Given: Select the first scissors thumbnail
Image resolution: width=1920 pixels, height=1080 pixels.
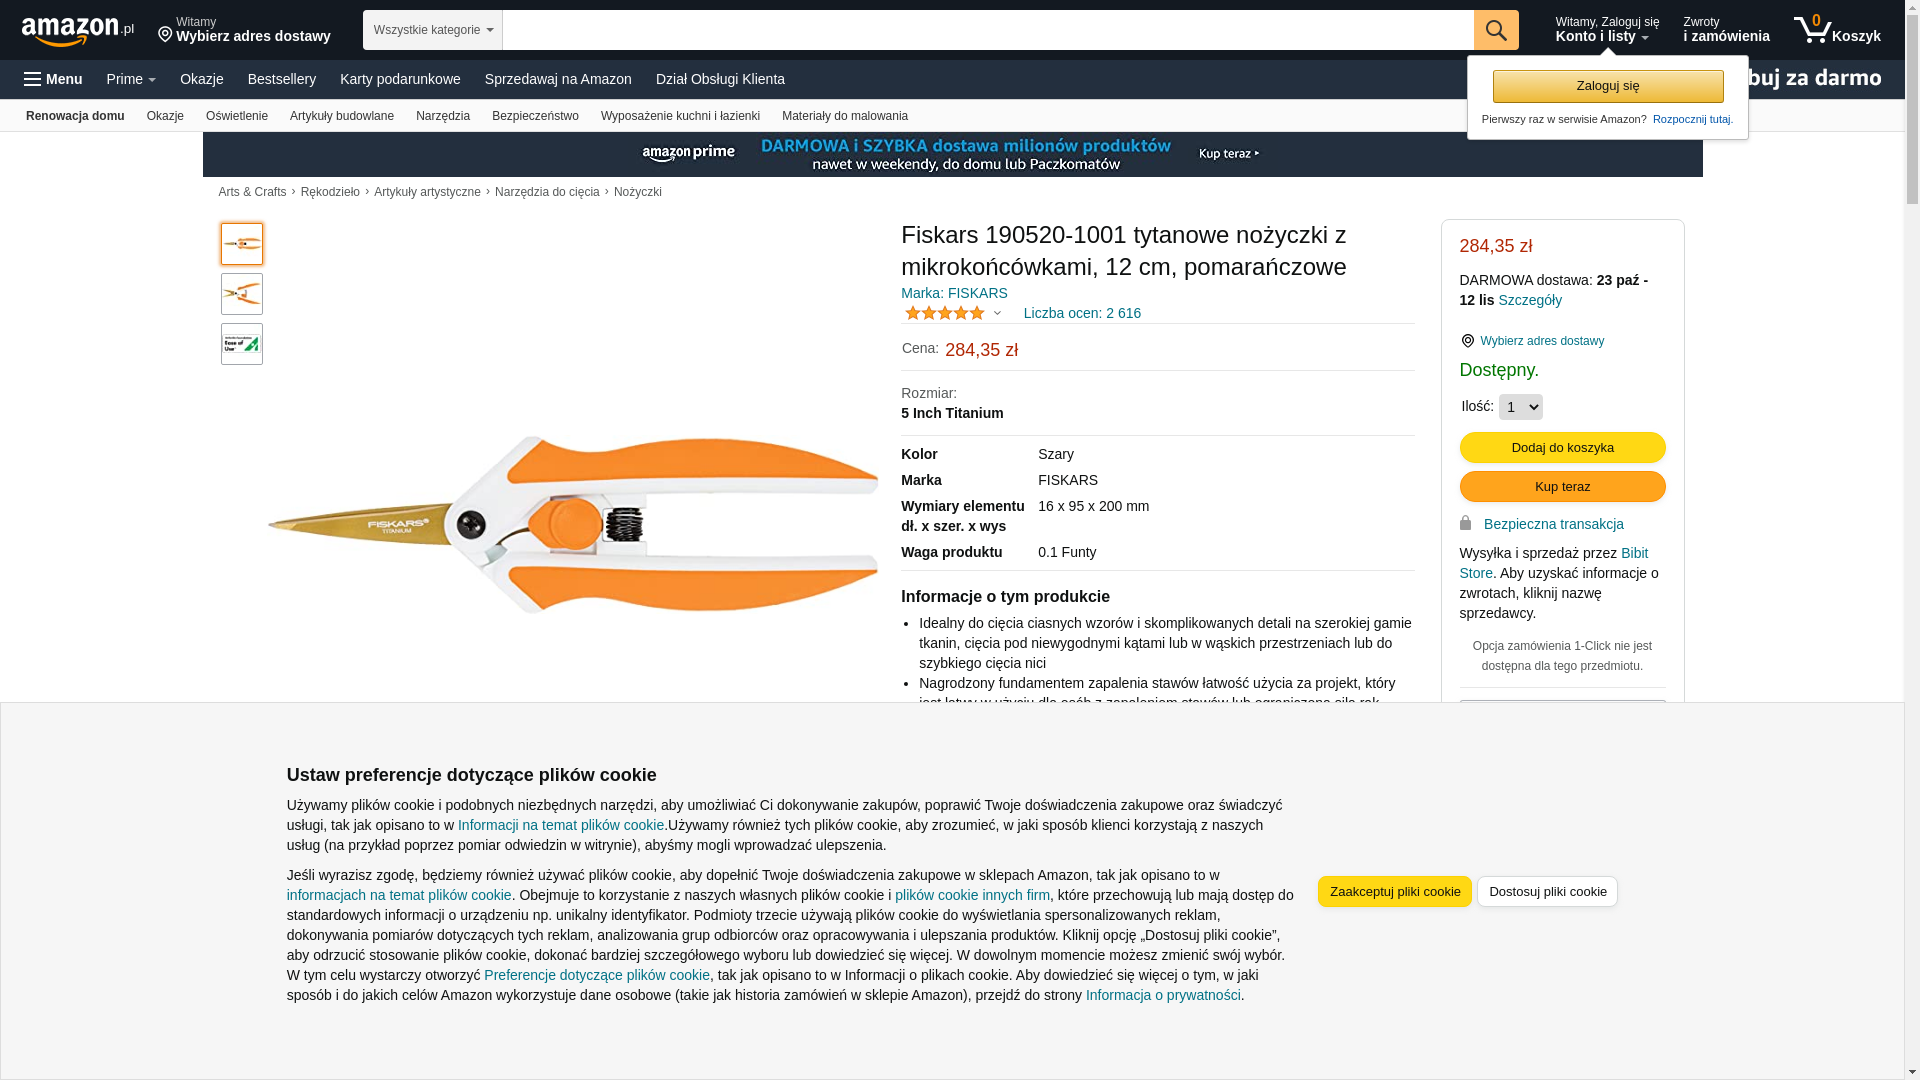Looking at the screenshot, I should (242, 244).
